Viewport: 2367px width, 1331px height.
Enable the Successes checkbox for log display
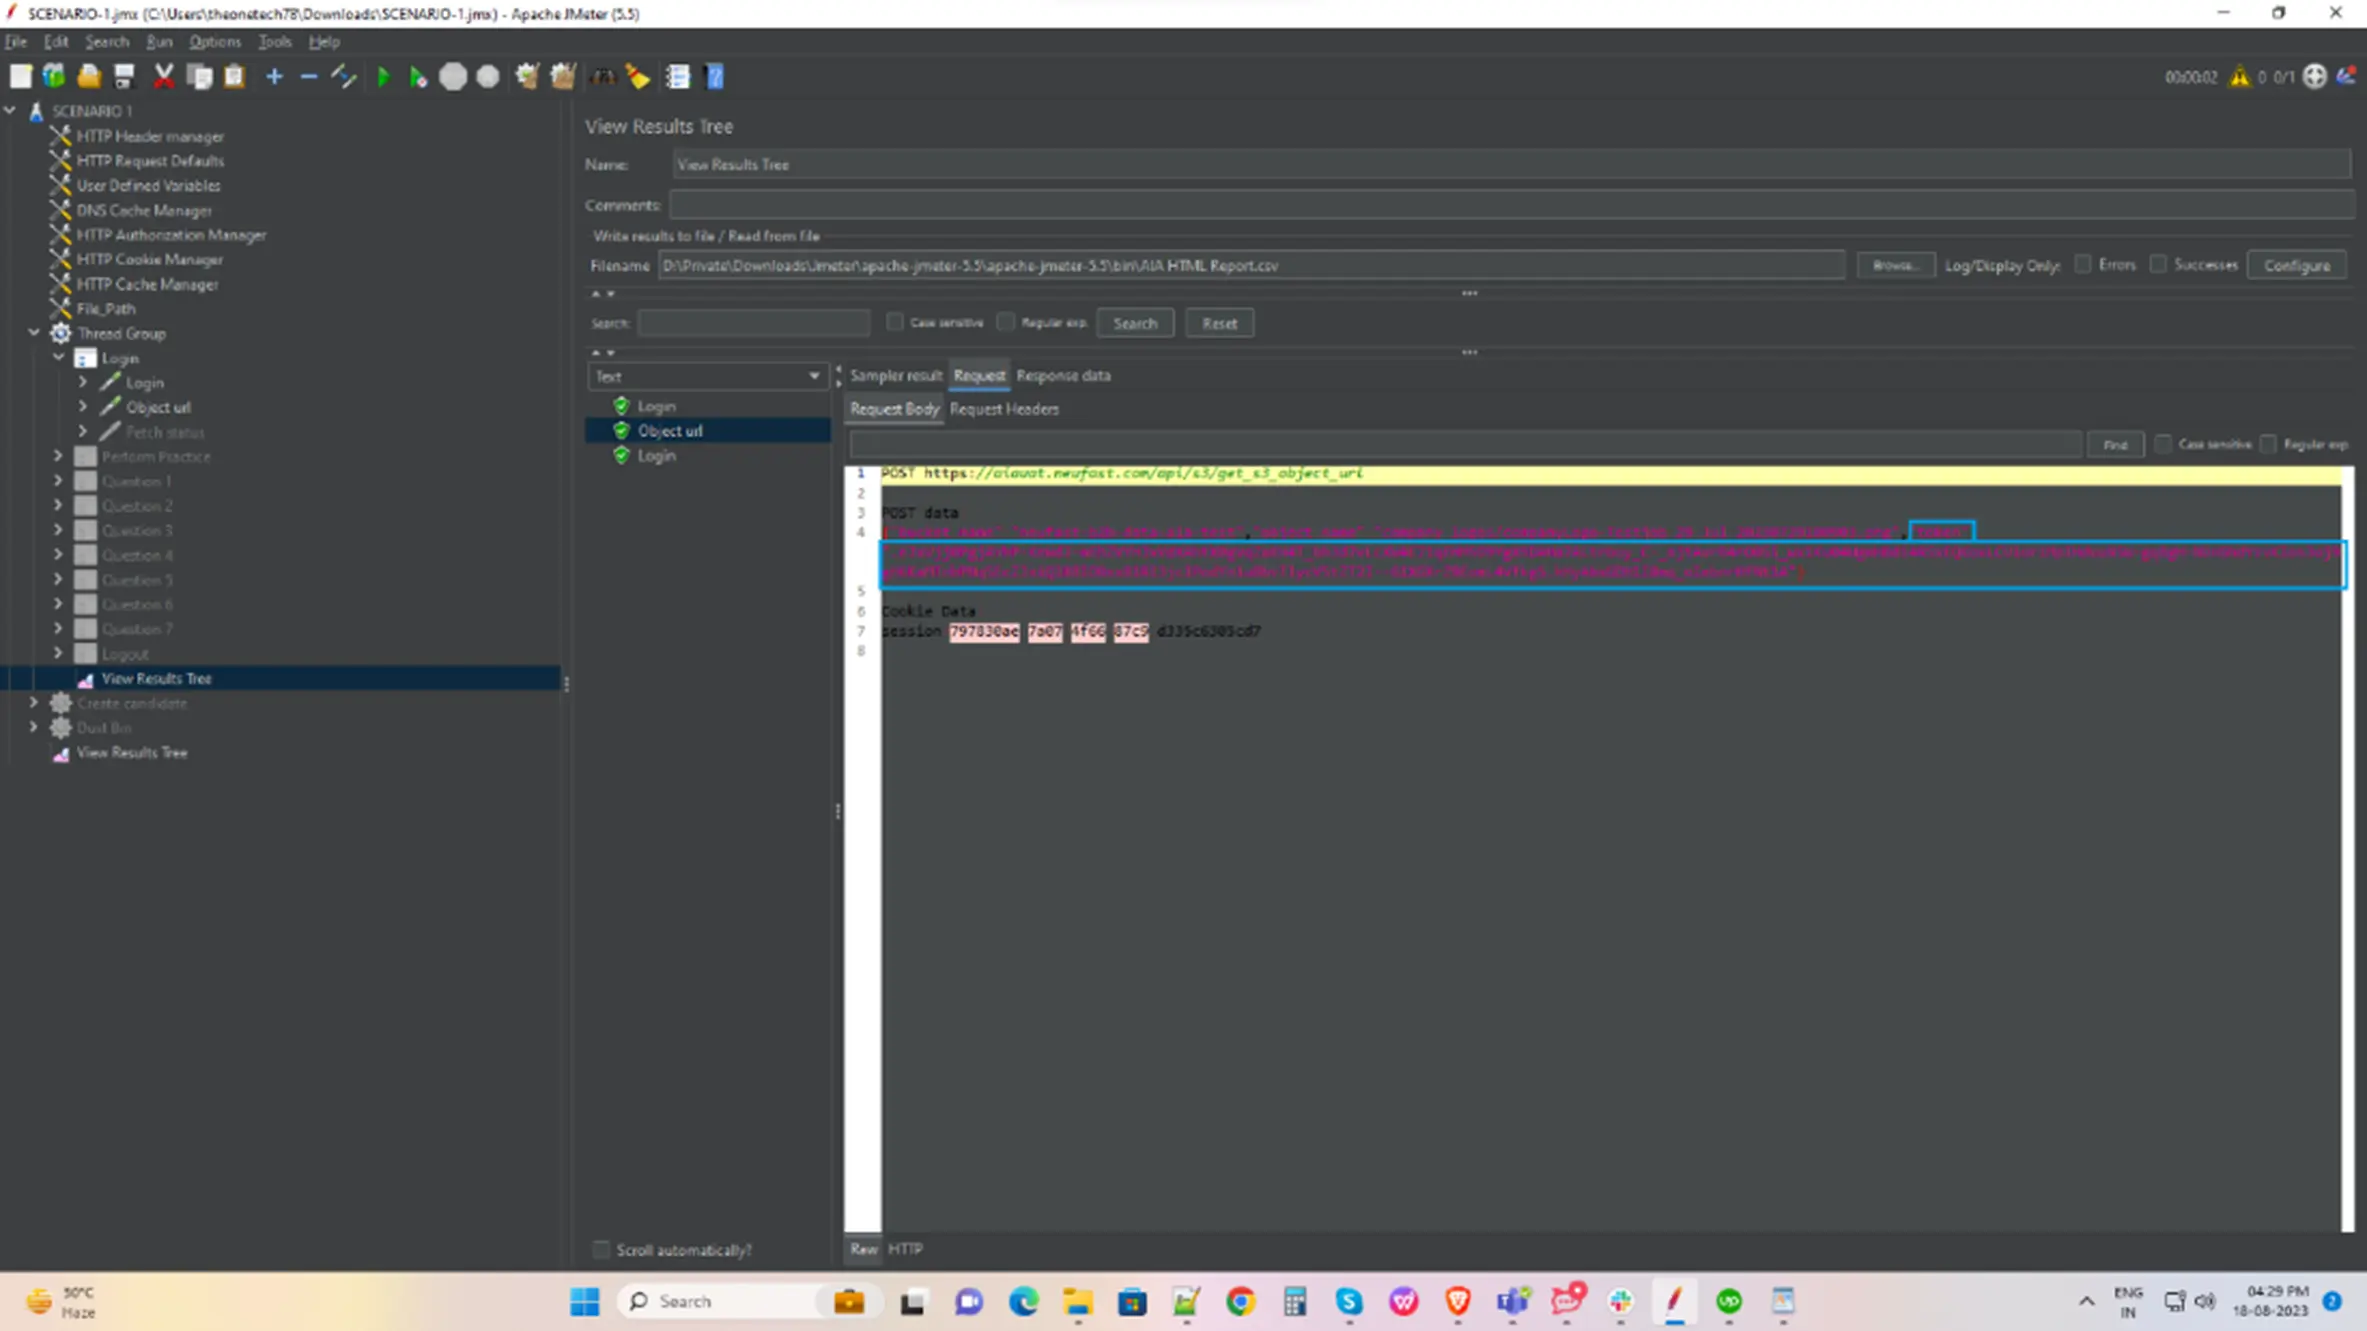tap(2160, 264)
